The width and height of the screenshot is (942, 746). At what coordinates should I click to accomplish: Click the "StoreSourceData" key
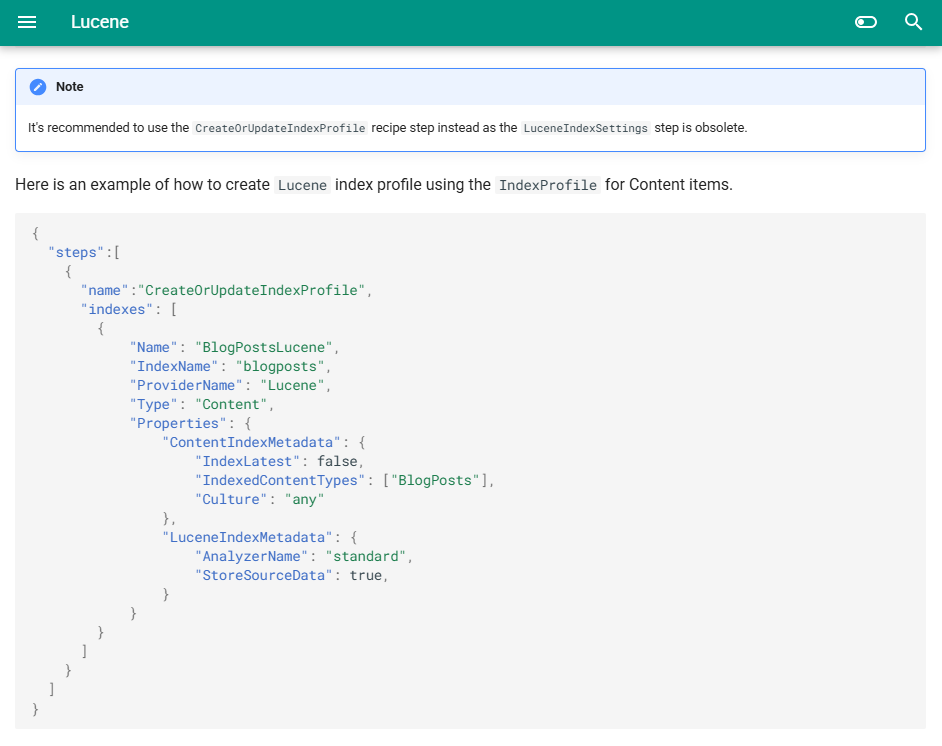(x=263, y=576)
